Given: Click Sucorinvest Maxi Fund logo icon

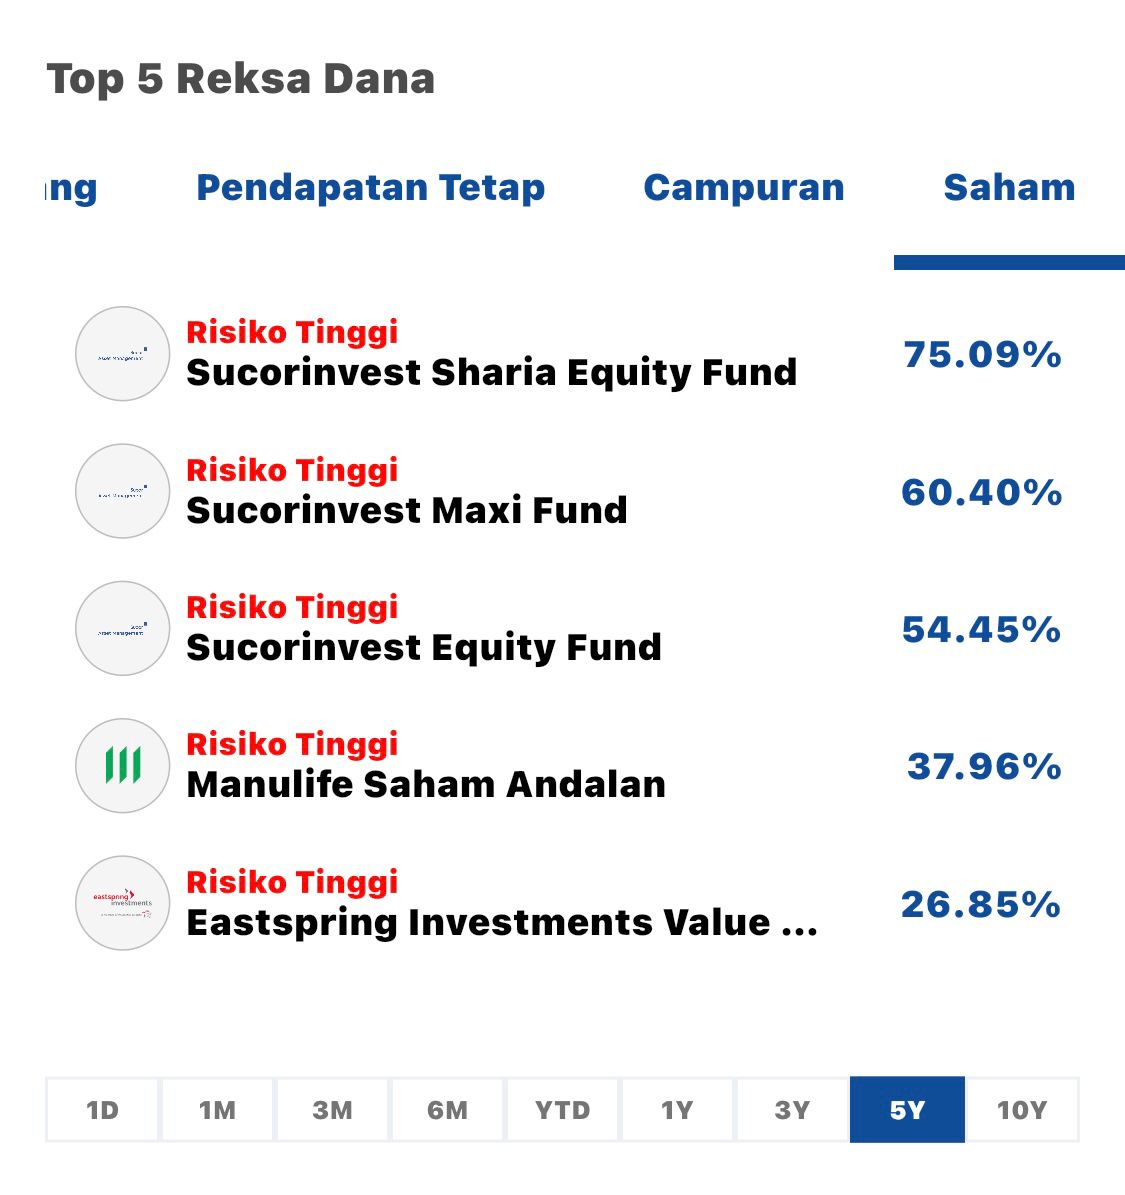Looking at the screenshot, I should (x=123, y=491).
